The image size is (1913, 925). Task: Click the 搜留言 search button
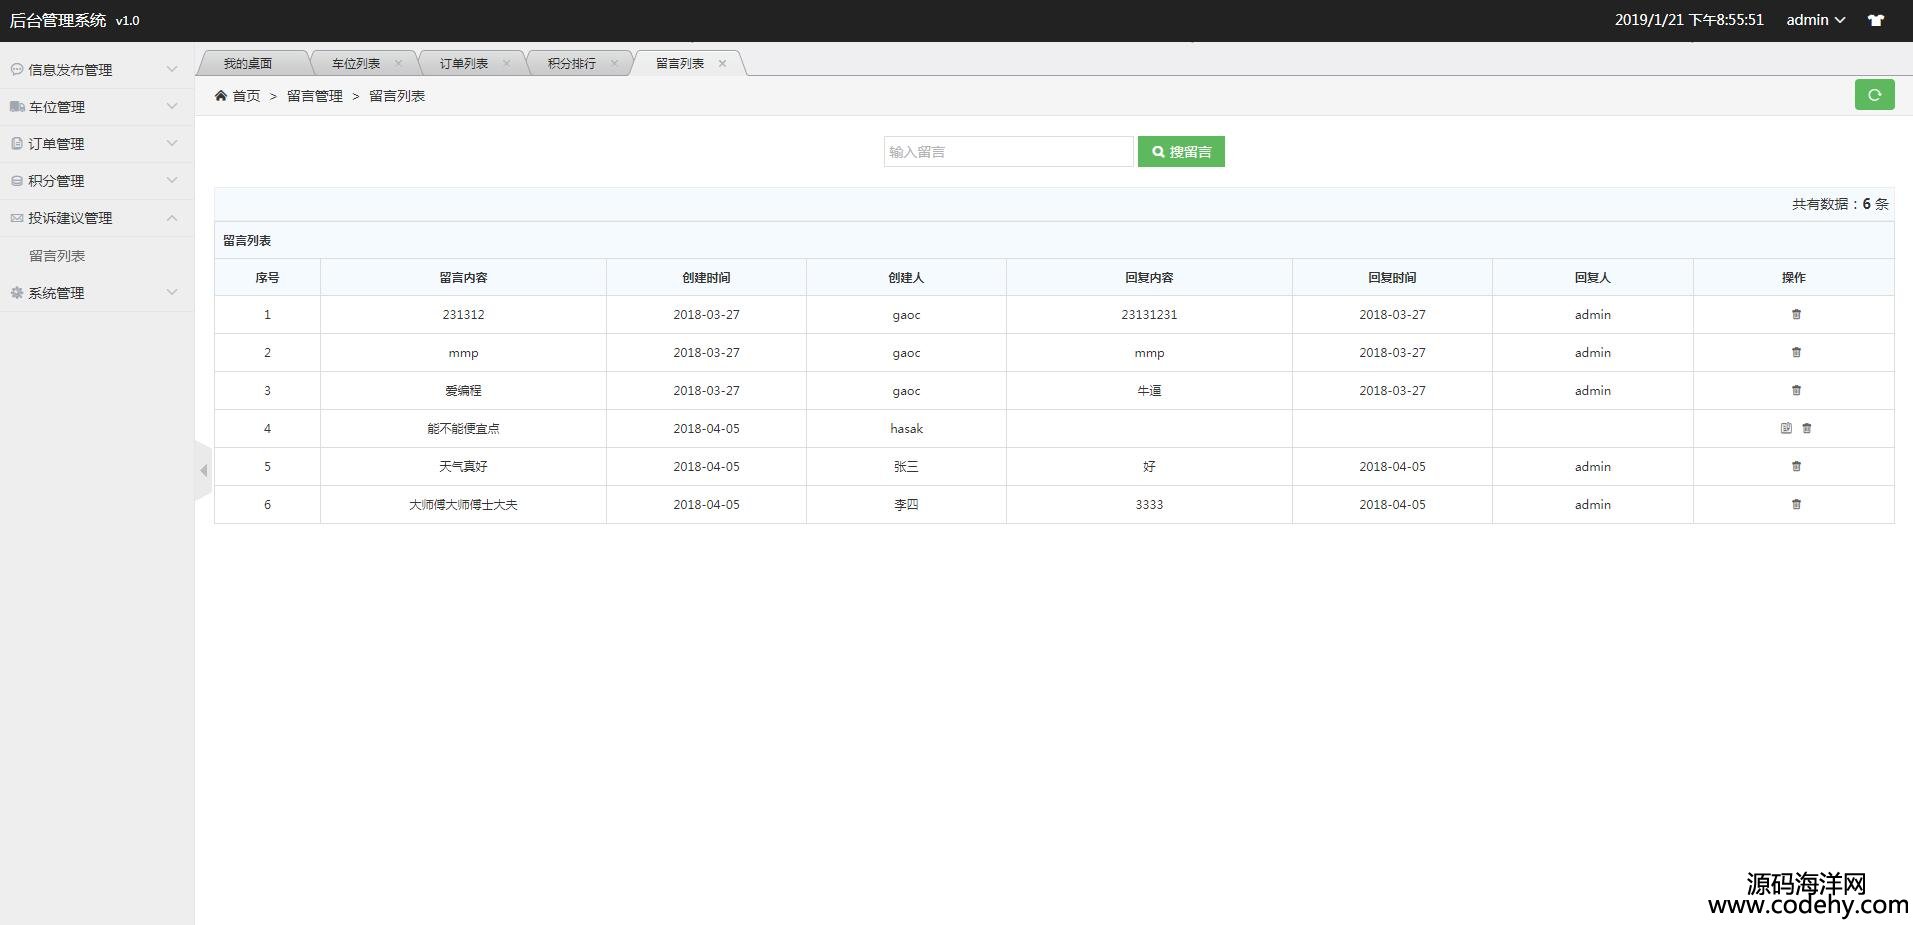[1181, 152]
